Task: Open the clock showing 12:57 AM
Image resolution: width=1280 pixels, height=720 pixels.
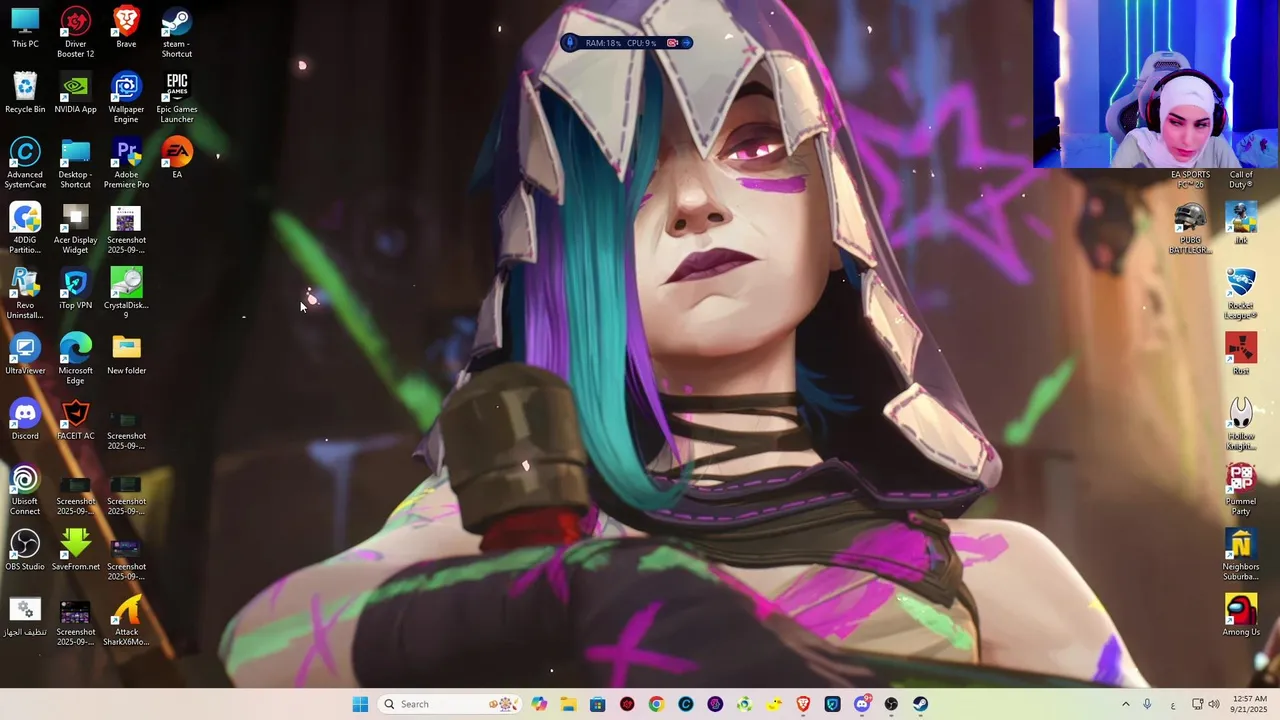Action: click(x=1250, y=704)
